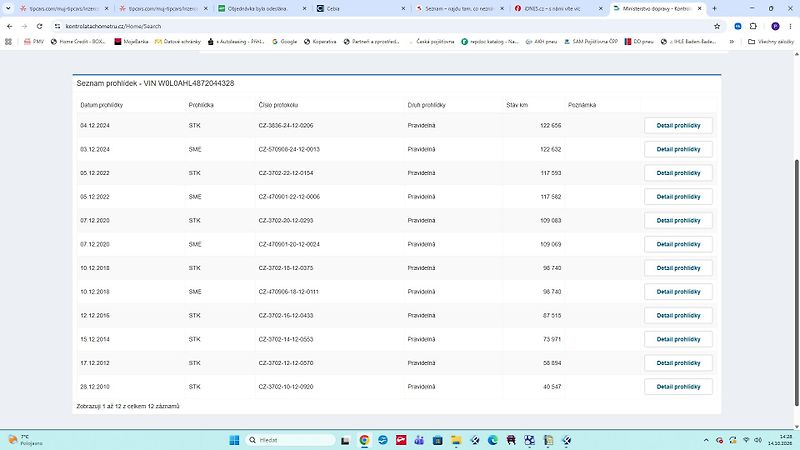The image size is (800, 450).
Task: Select mileage value 40 547
Action: (552, 387)
